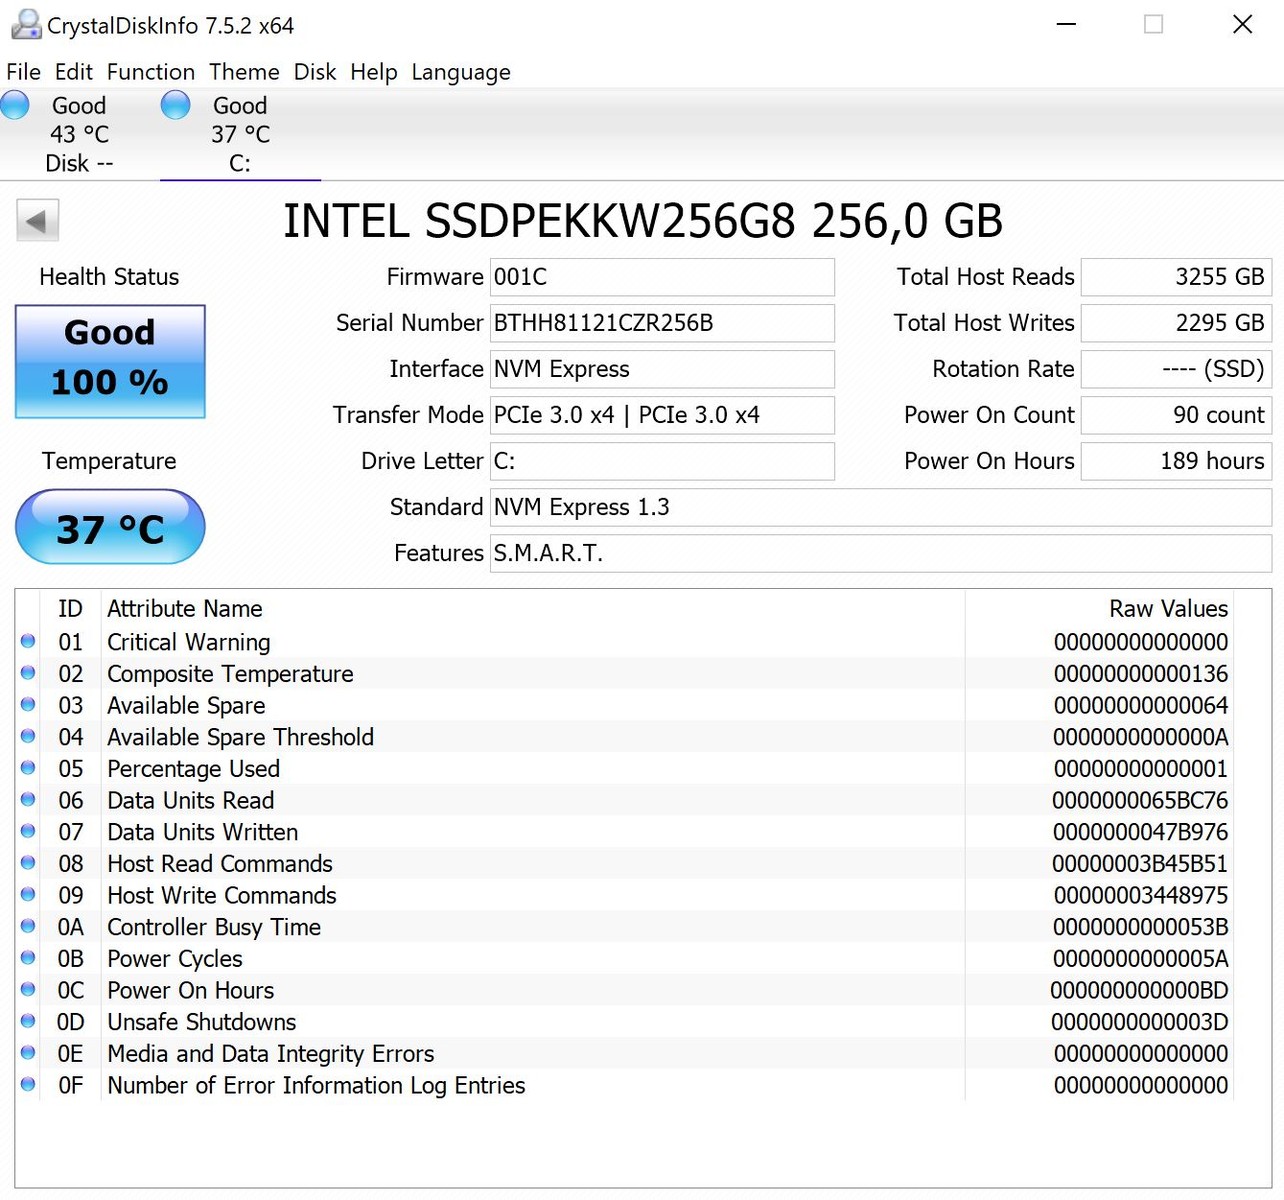Click status dot for Host Read Commands row
This screenshot has height=1200, width=1284.
click(x=28, y=863)
